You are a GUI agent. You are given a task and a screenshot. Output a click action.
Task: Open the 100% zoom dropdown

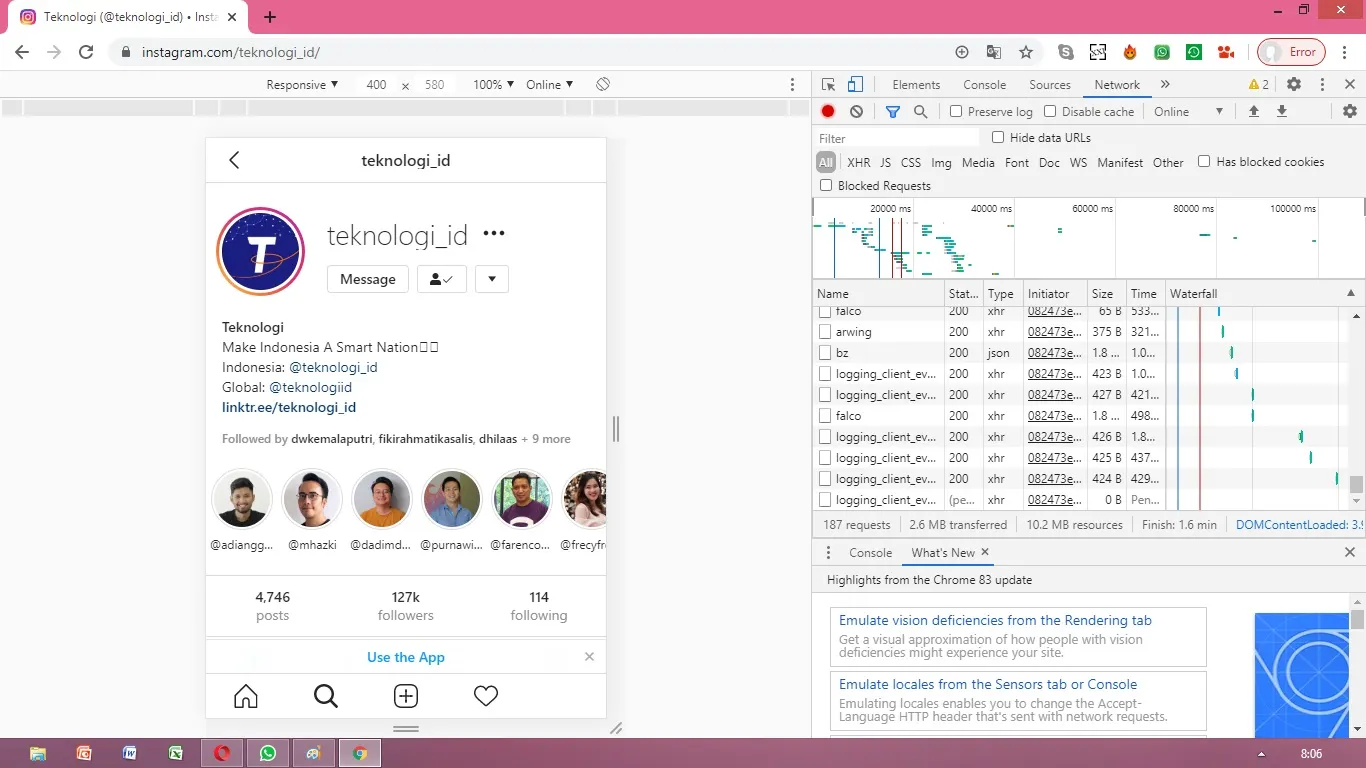[493, 85]
